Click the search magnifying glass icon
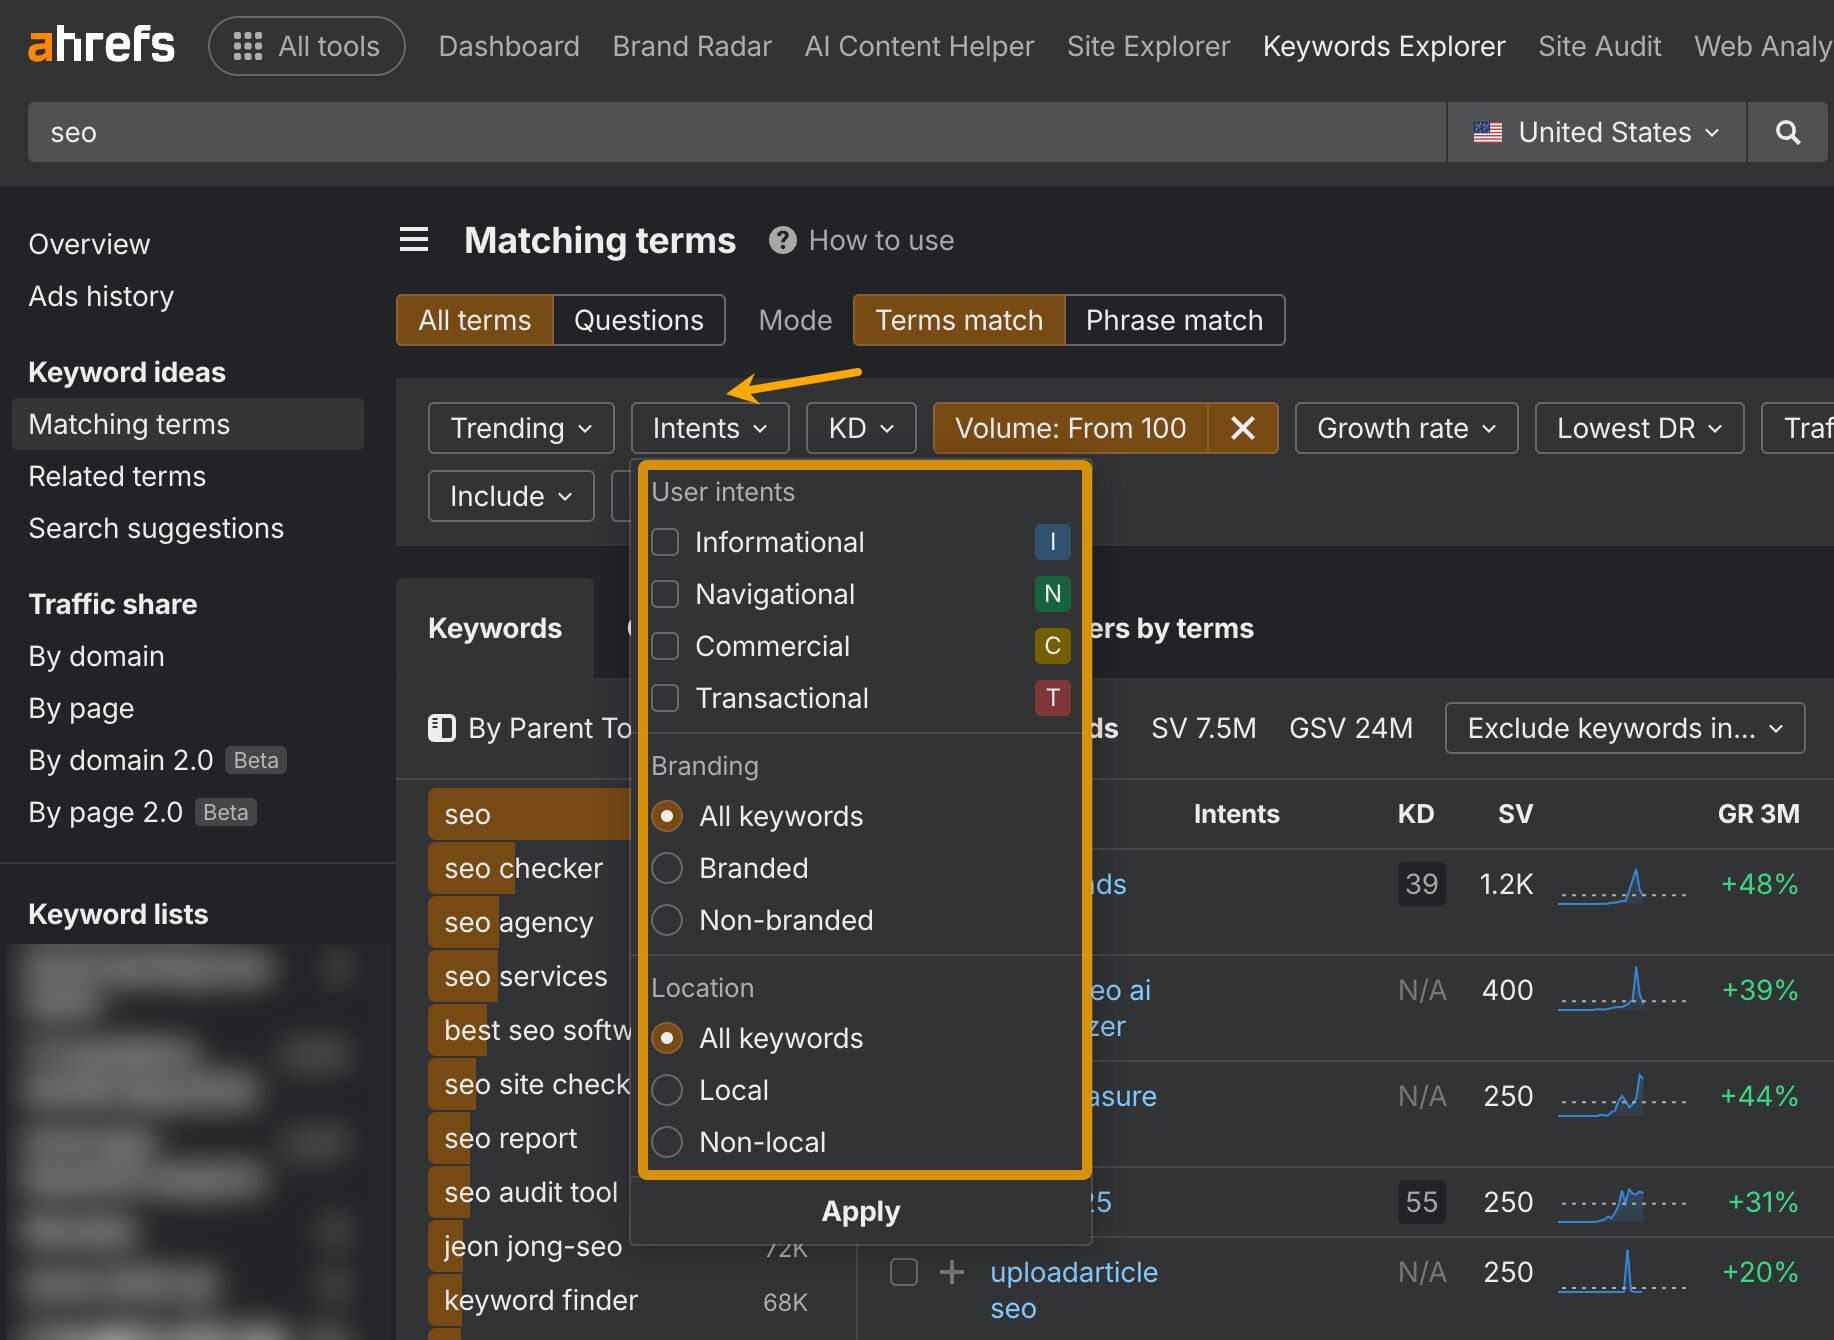This screenshot has width=1834, height=1340. click(x=1787, y=132)
